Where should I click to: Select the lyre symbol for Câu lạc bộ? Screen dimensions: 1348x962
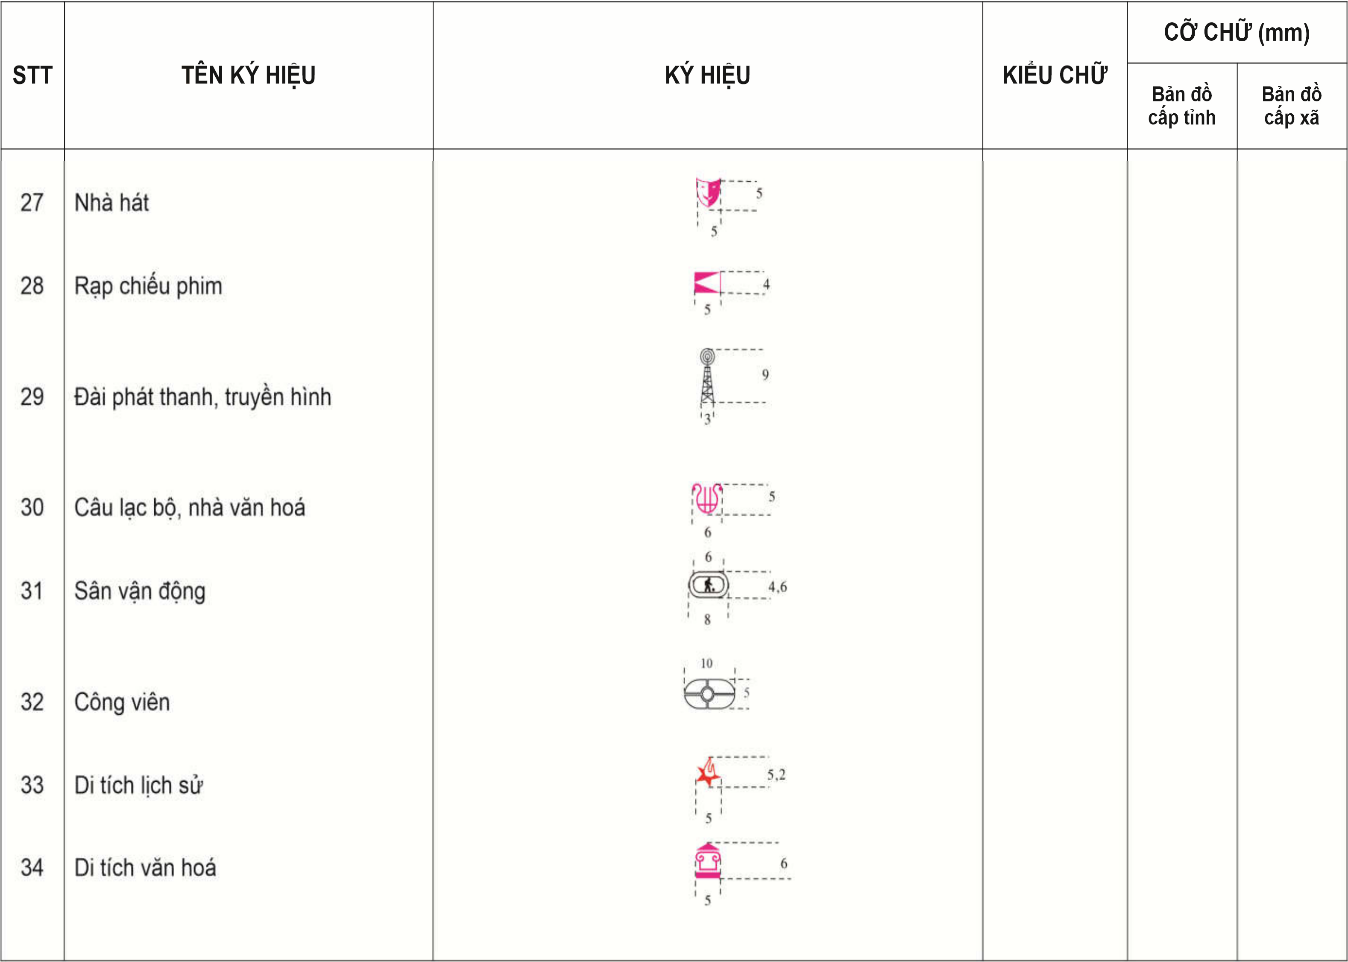[707, 498]
